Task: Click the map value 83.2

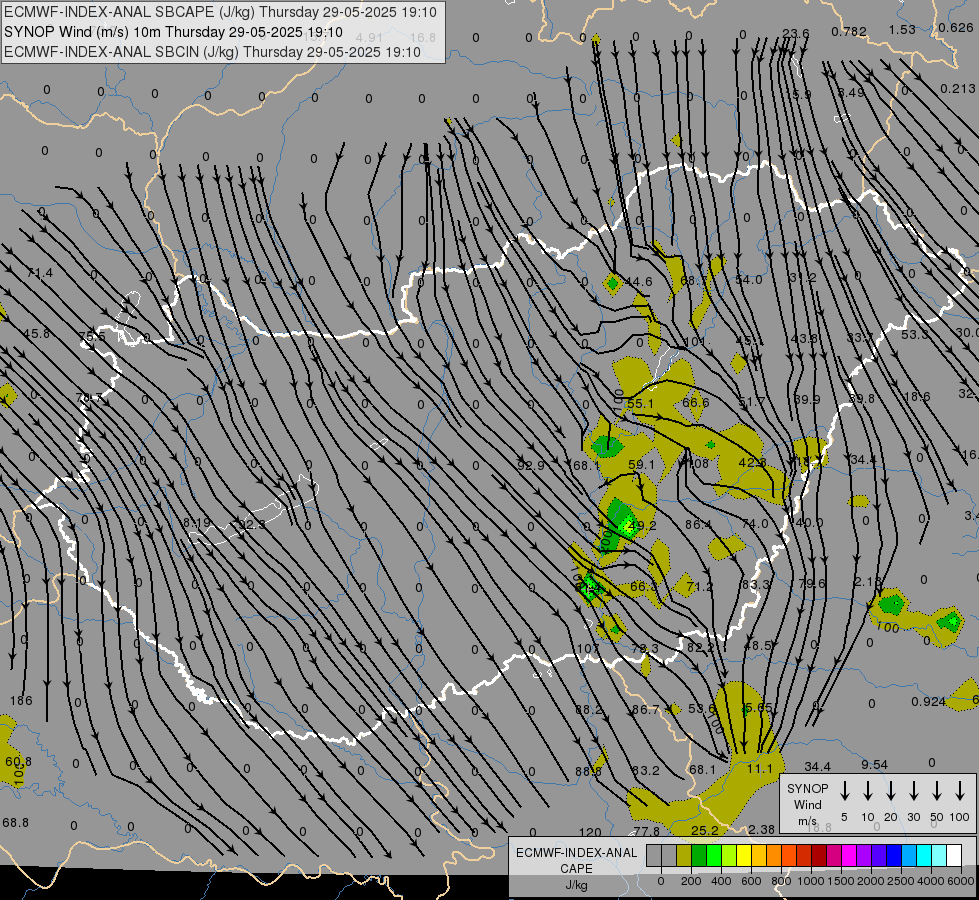Action: click(646, 771)
